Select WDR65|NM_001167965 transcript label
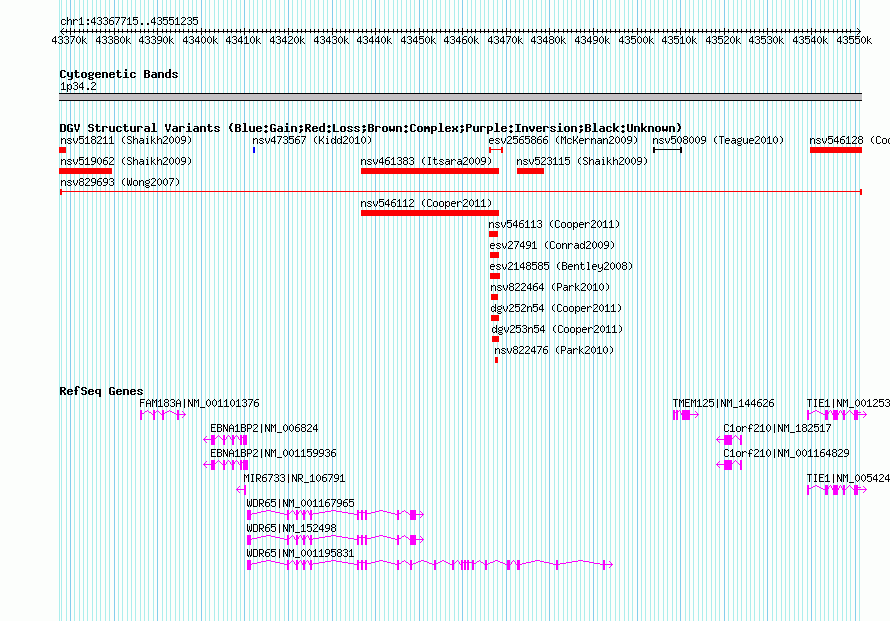Screen dimensions: 890x621 300,503
